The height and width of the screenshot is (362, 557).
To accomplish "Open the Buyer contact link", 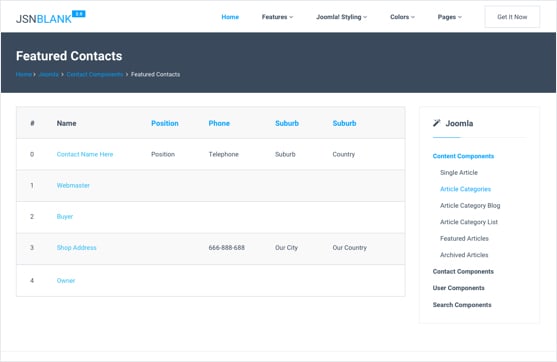I will [65, 216].
